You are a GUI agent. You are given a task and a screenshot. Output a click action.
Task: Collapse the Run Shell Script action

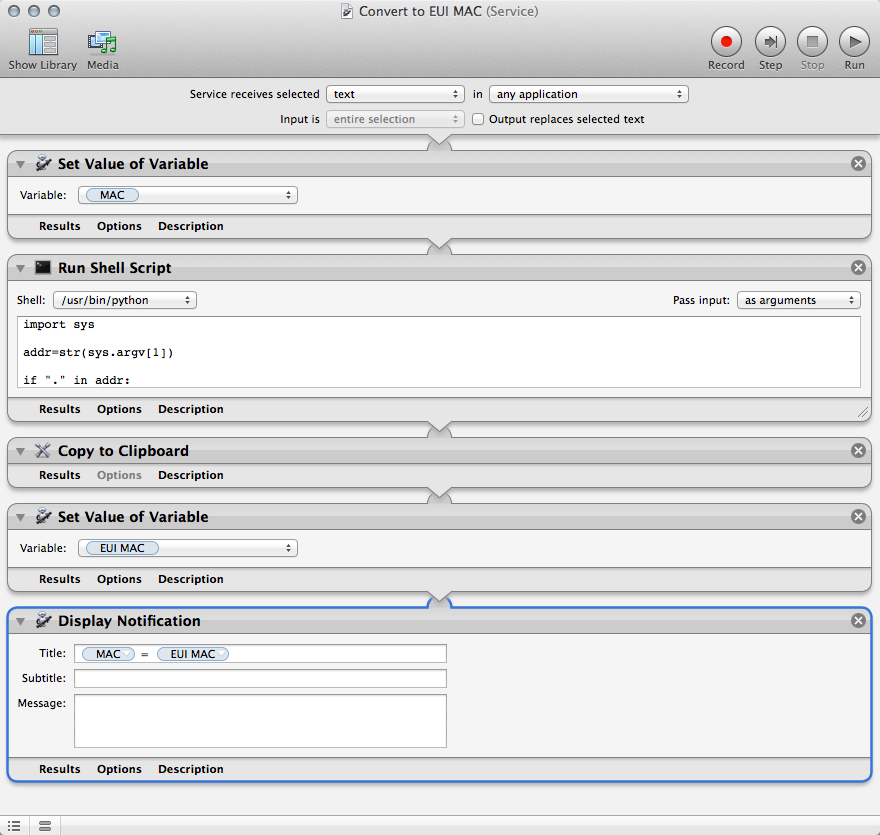(x=21, y=269)
